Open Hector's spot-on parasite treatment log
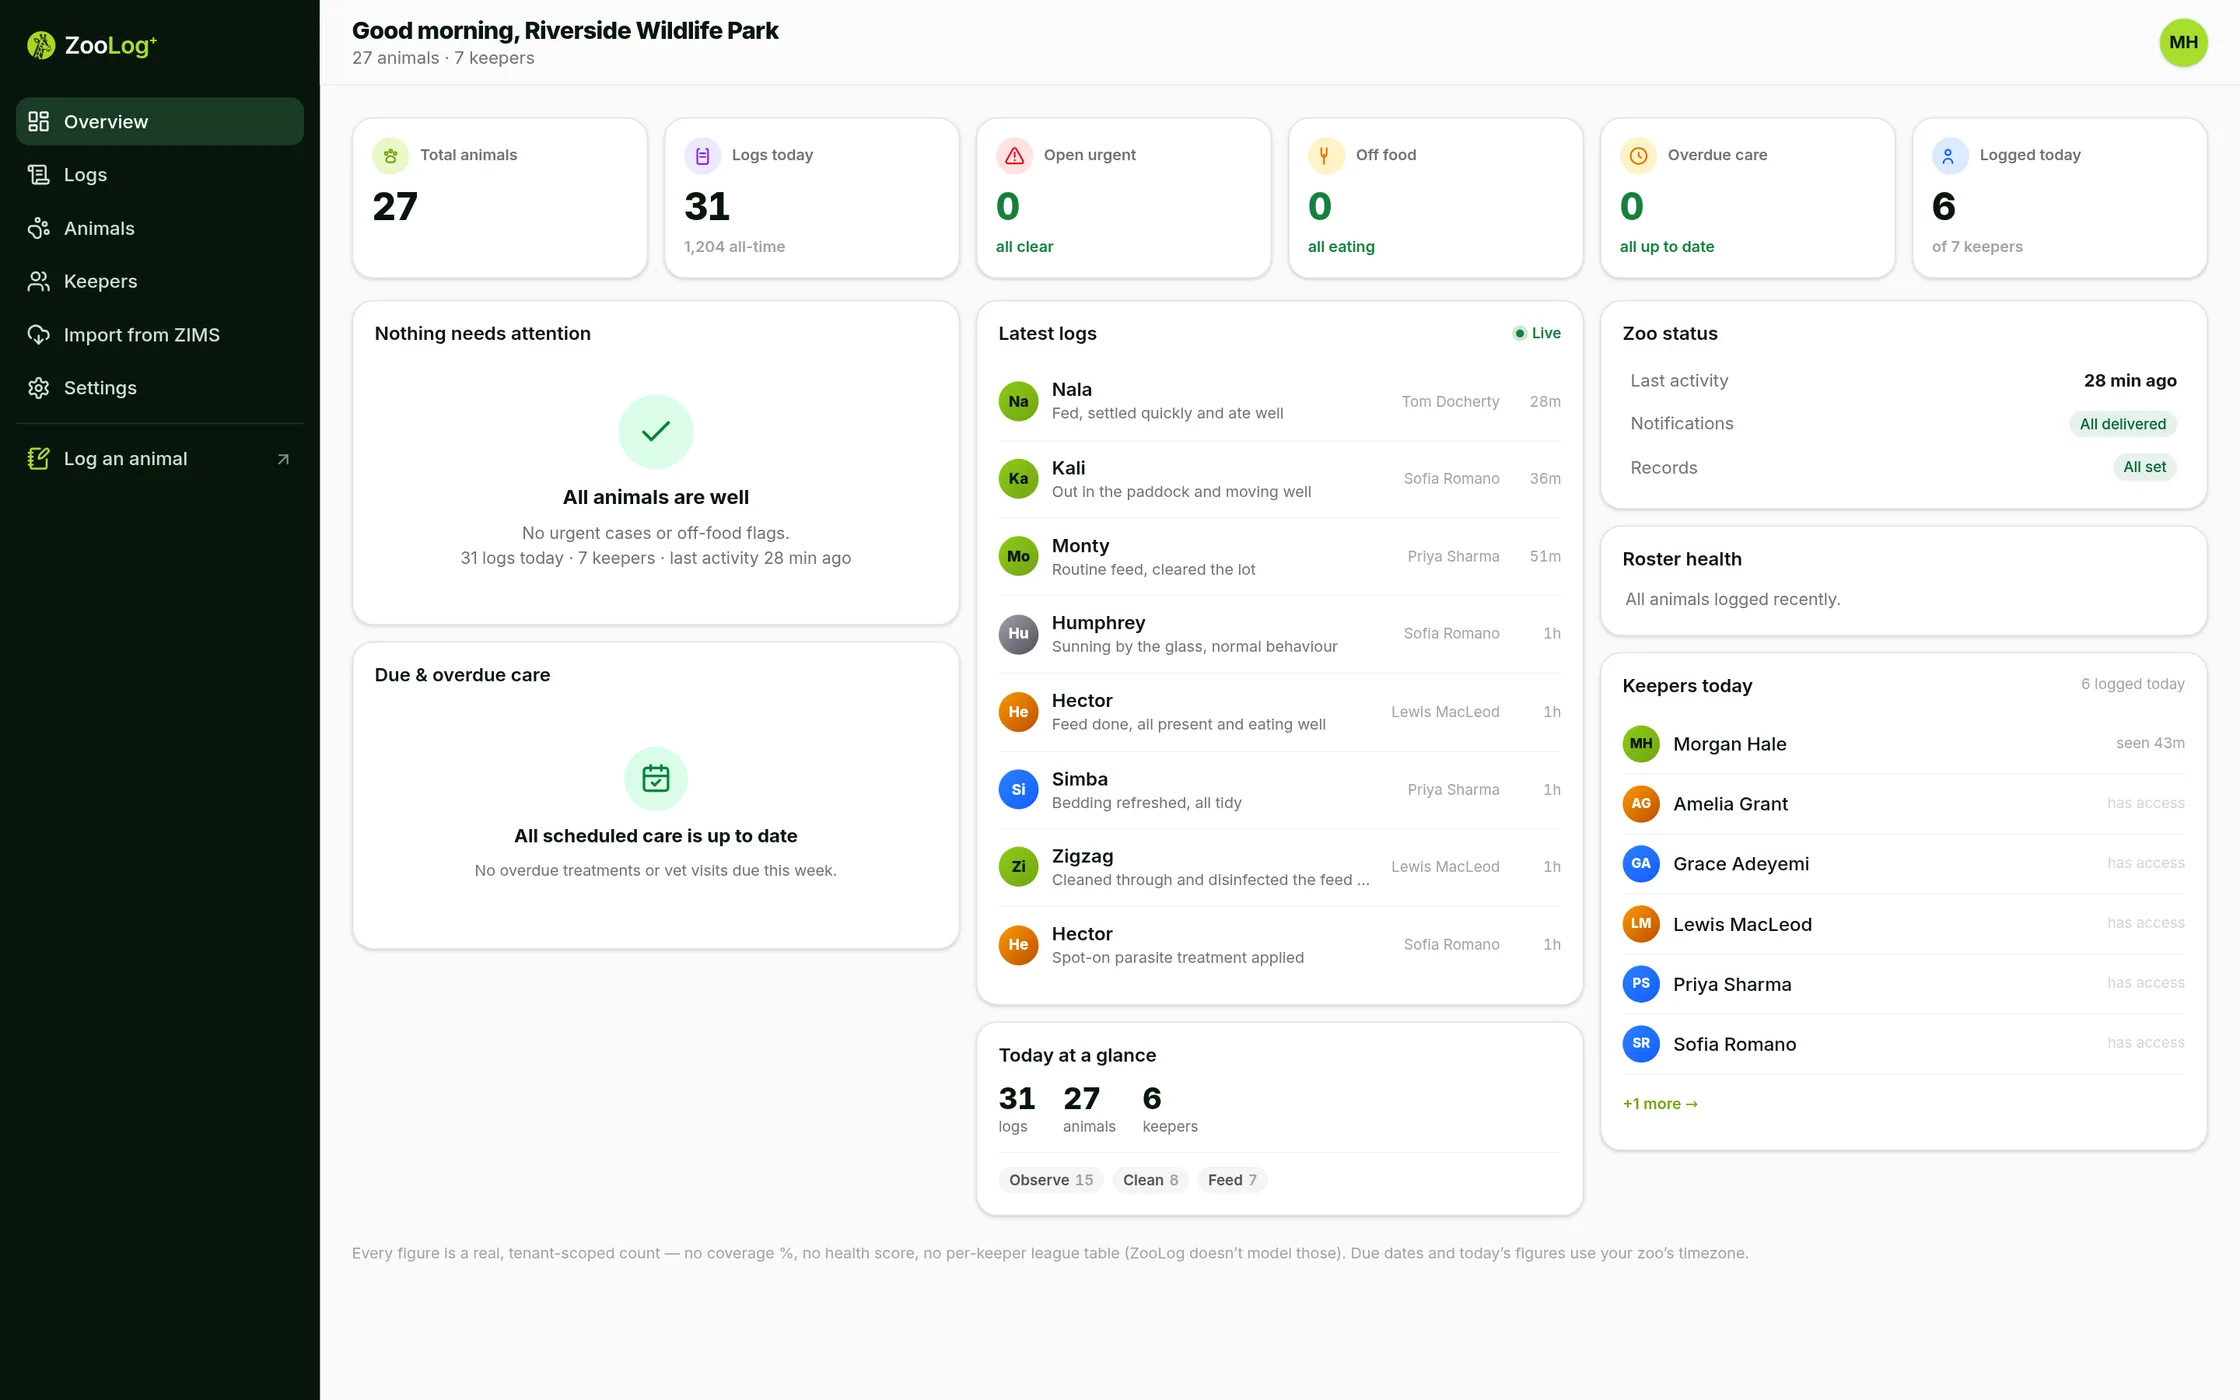This screenshot has height=1400, width=2240. tap(1279, 945)
